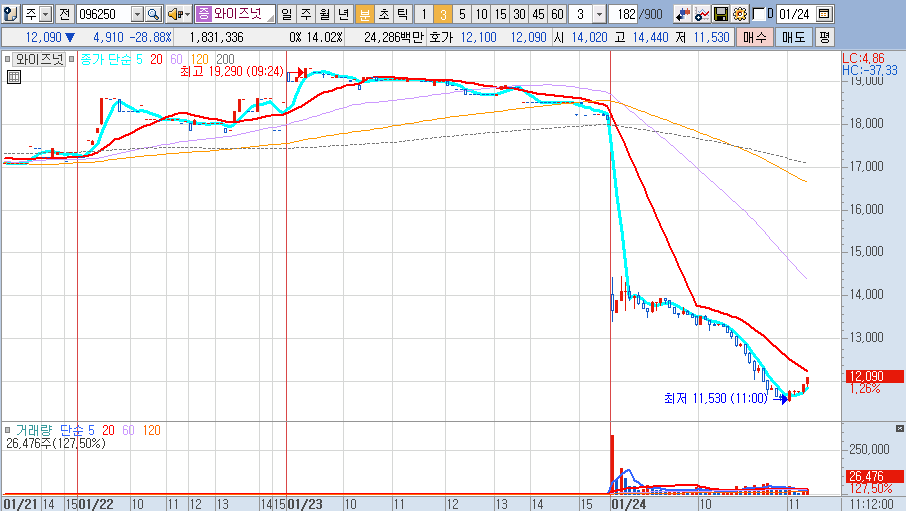Open the candle compare chart icon

tap(682, 14)
